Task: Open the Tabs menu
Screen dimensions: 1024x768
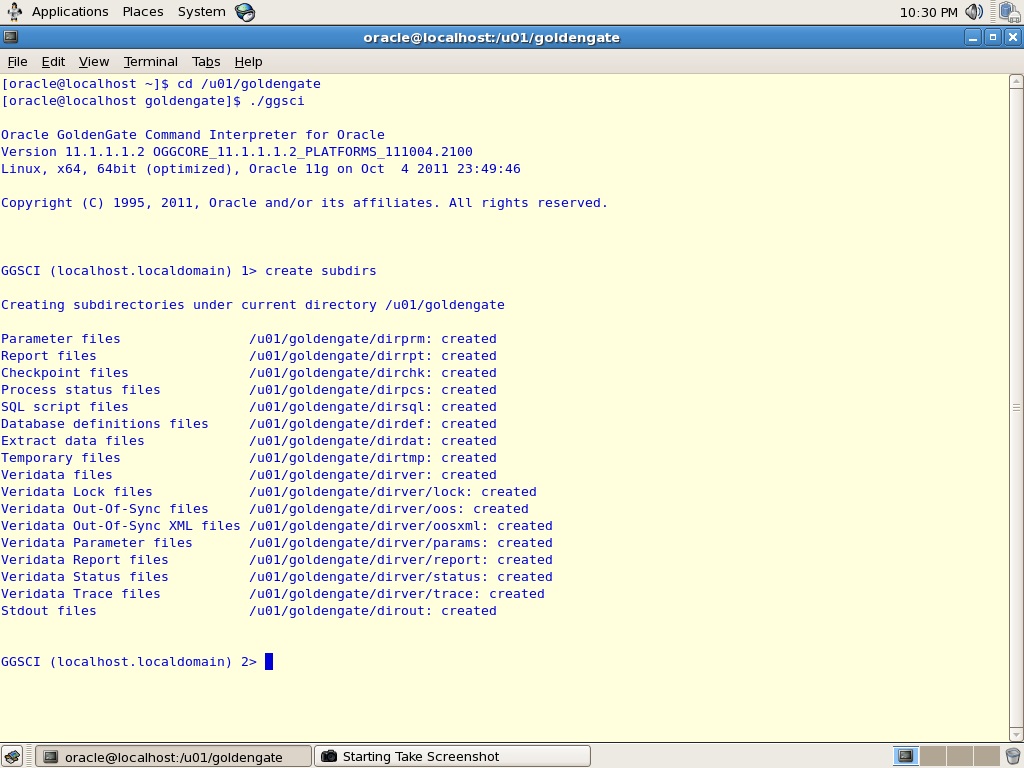Action: point(206,61)
